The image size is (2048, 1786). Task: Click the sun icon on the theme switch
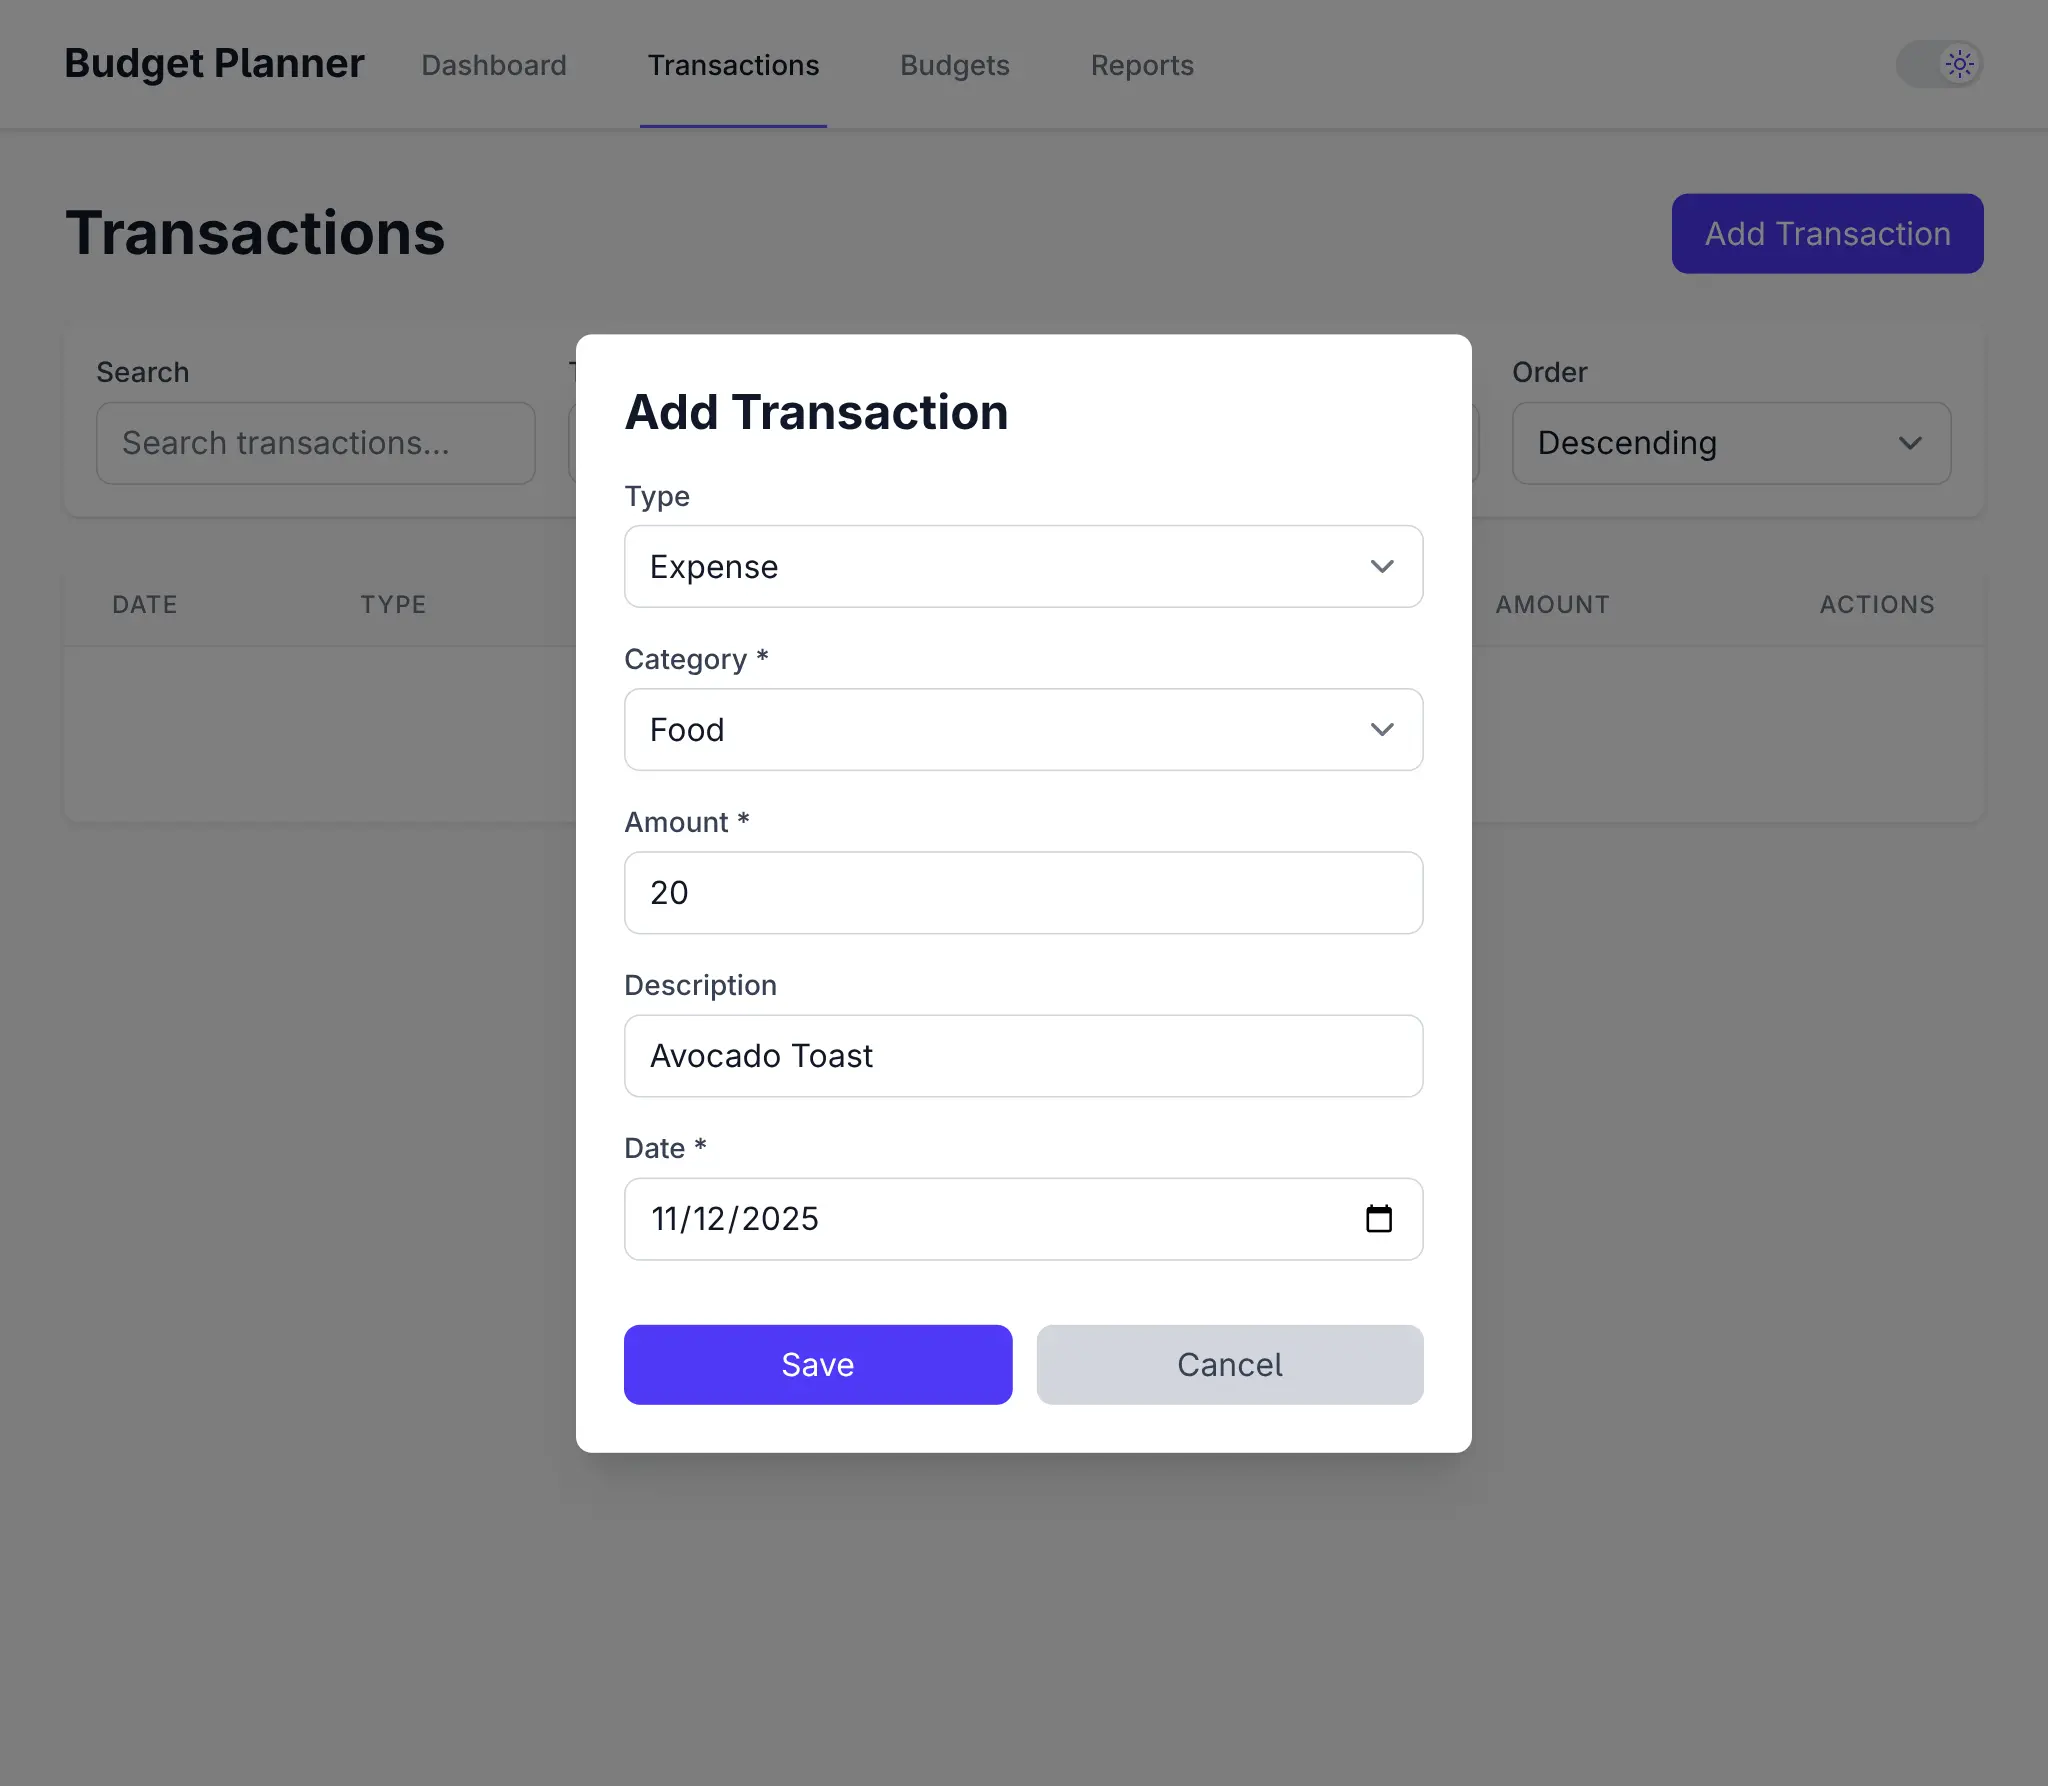pyautogui.click(x=1958, y=63)
